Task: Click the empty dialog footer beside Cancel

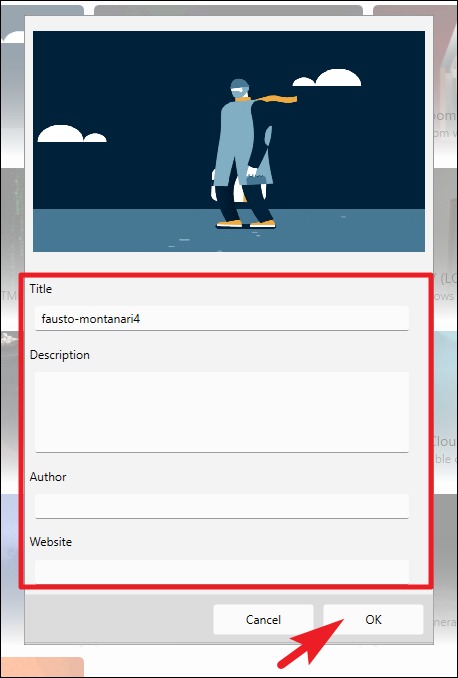Action: click(x=119, y=619)
